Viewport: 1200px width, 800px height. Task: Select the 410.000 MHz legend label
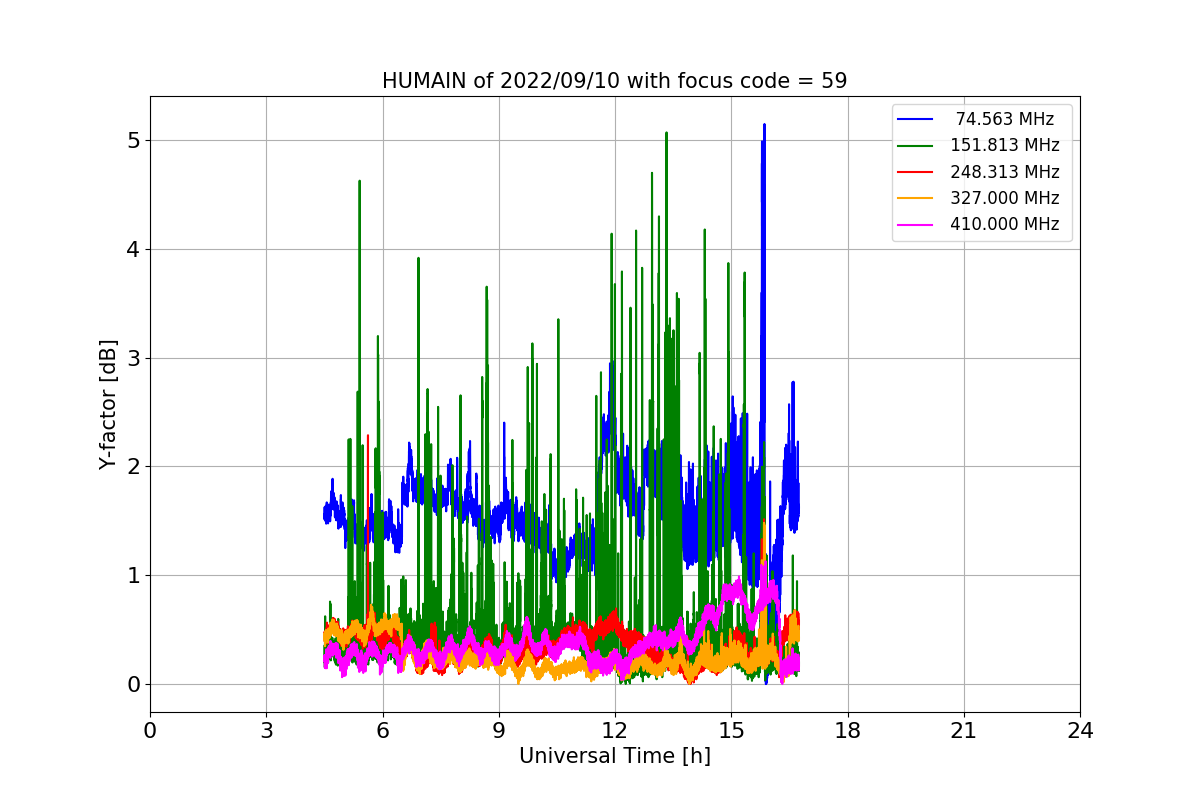[1004, 224]
